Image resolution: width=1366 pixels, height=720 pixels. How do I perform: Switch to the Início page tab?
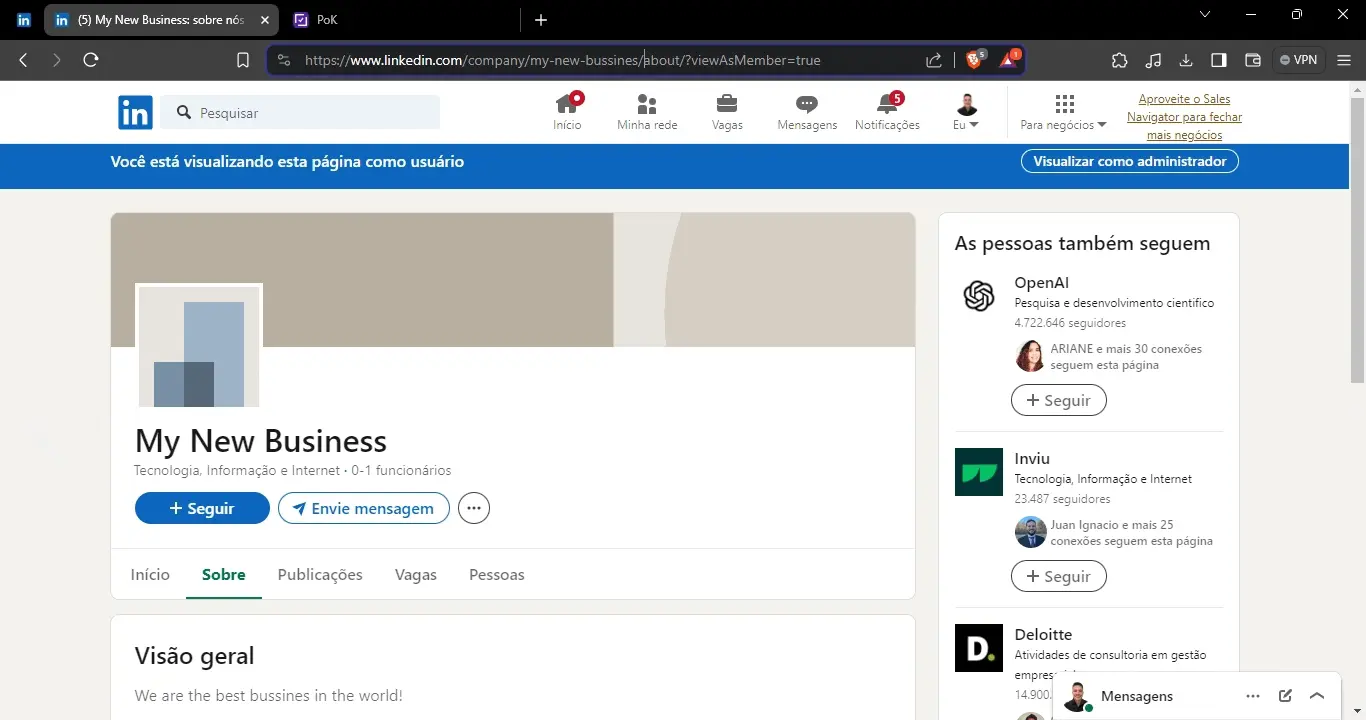pos(150,575)
